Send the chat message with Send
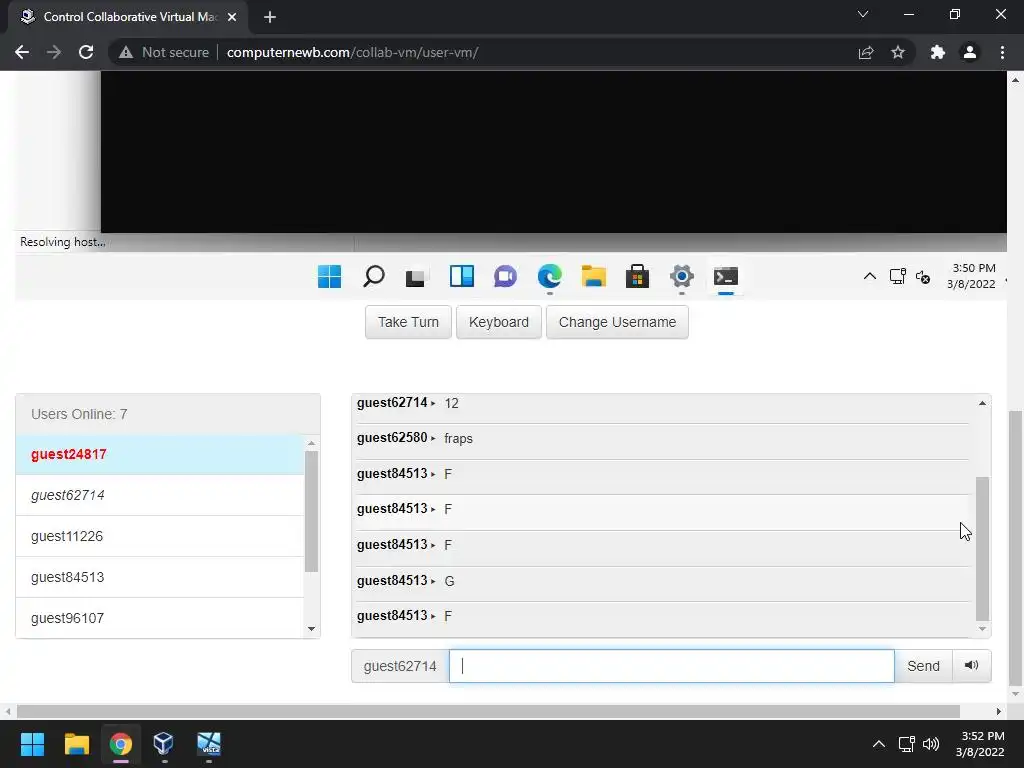Image resolution: width=1024 pixels, height=768 pixels. (923, 666)
